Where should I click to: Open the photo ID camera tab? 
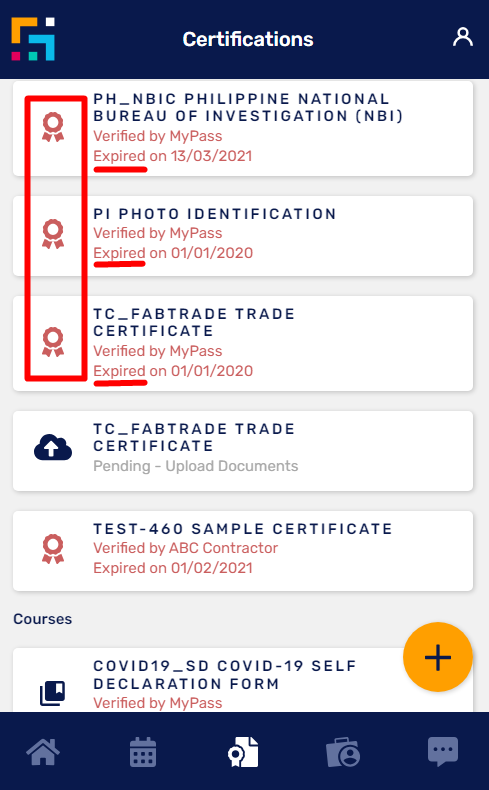(x=343, y=752)
